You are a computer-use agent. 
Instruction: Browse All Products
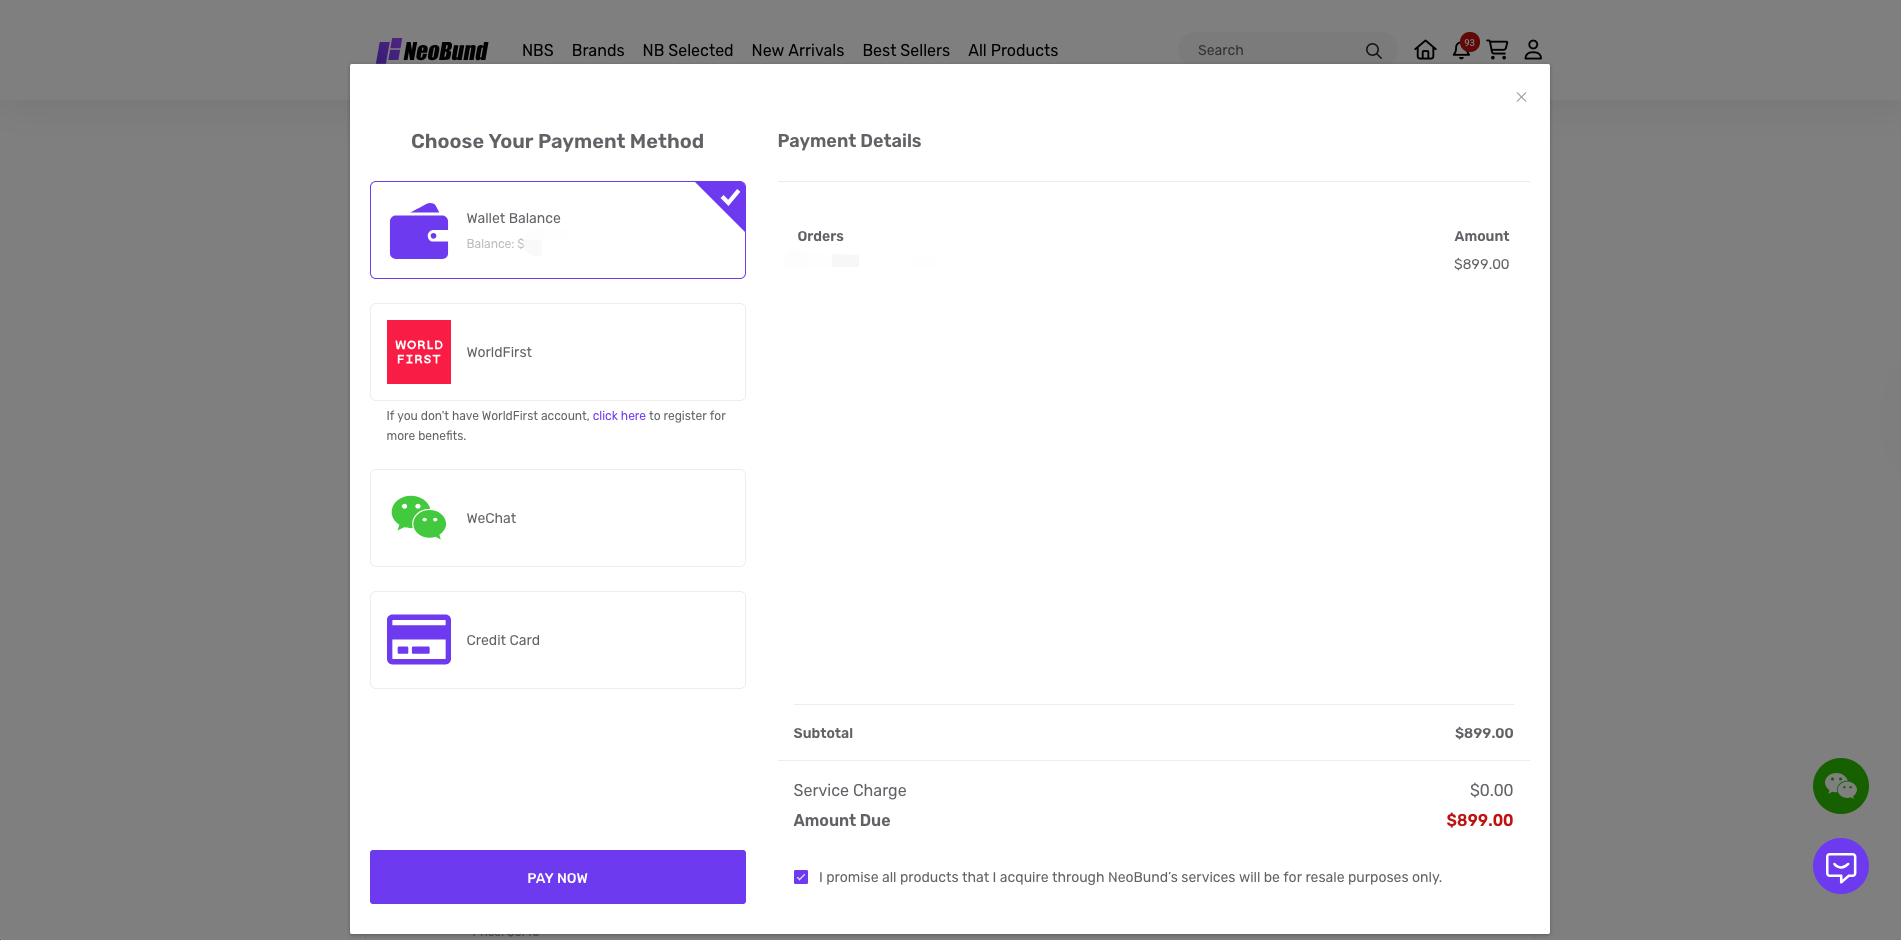[x=1013, y=50]
